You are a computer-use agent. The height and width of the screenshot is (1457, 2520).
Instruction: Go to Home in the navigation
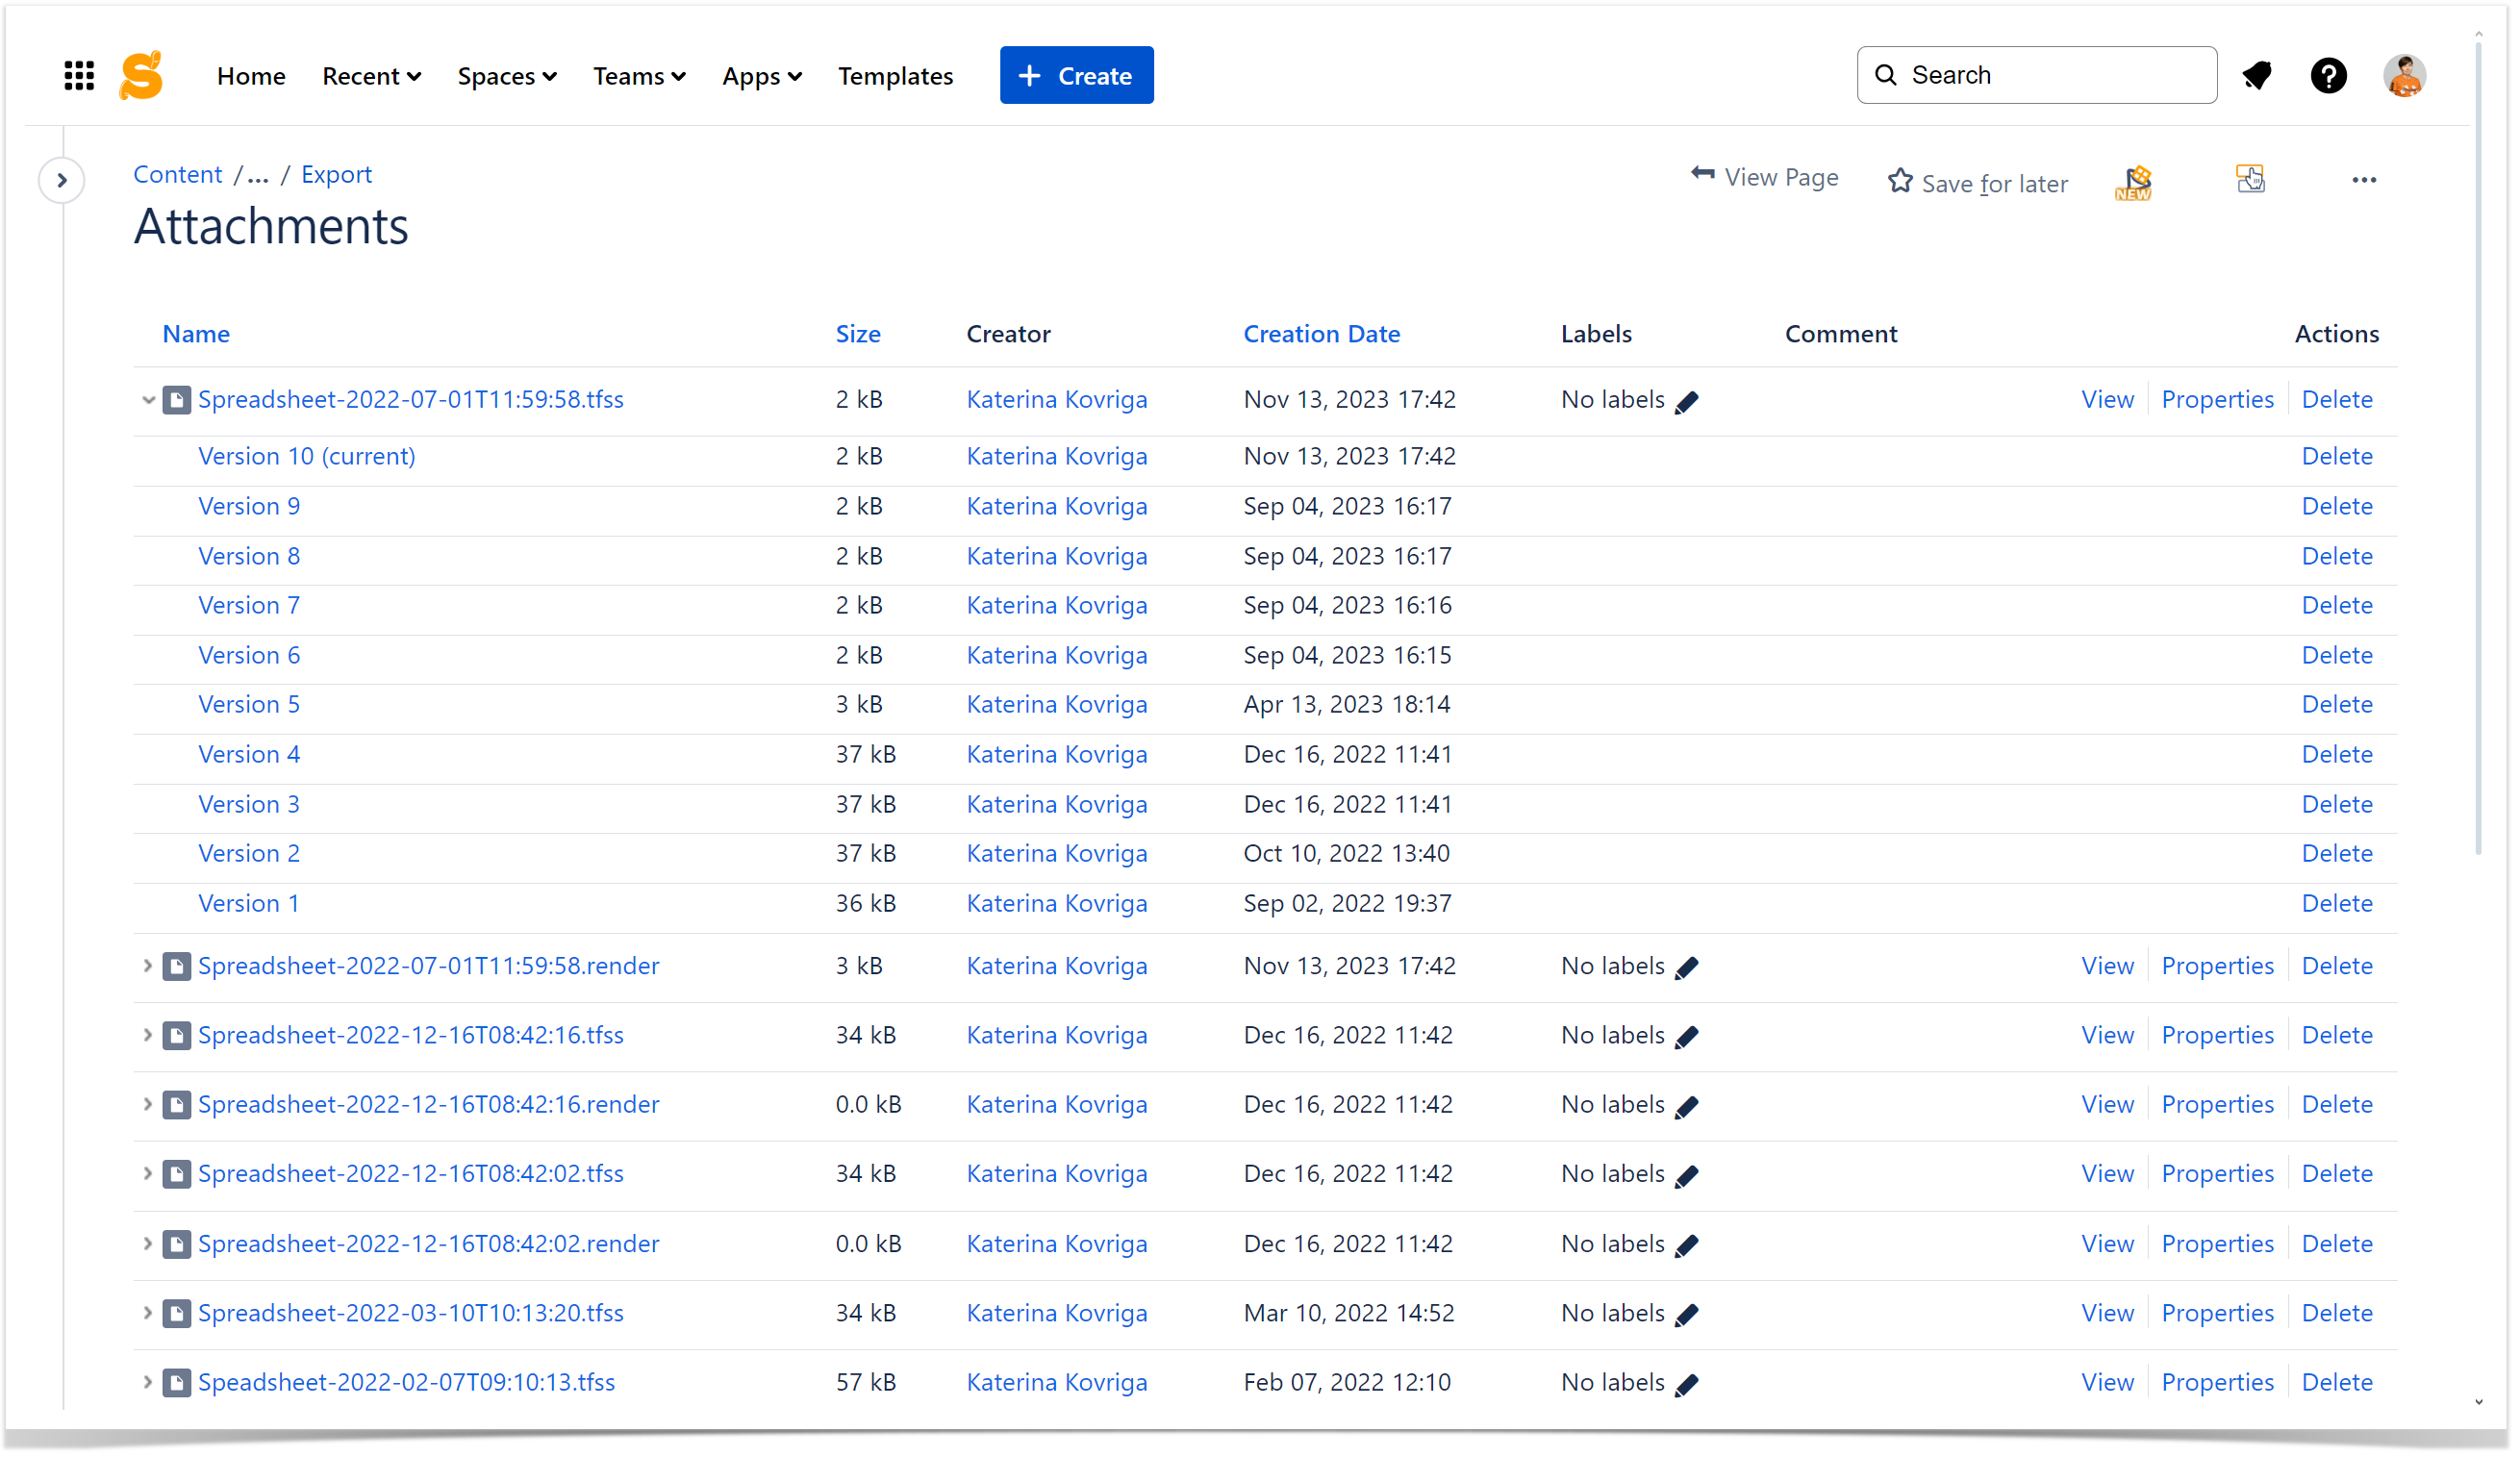tap(251, 76)
